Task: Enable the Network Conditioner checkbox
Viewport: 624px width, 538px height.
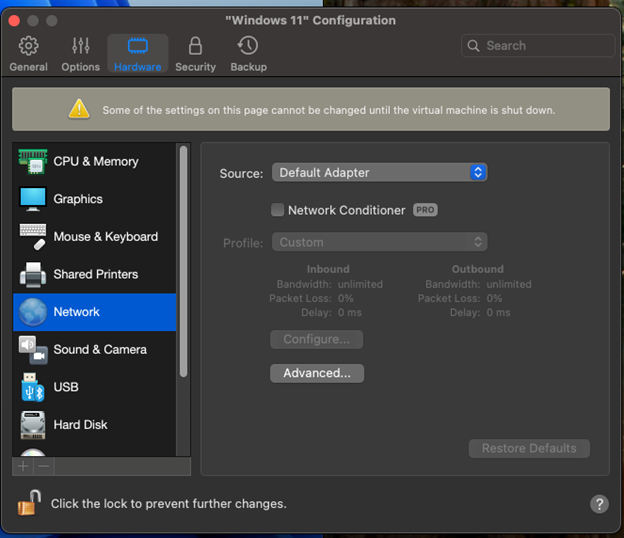Action: point(277,210)
